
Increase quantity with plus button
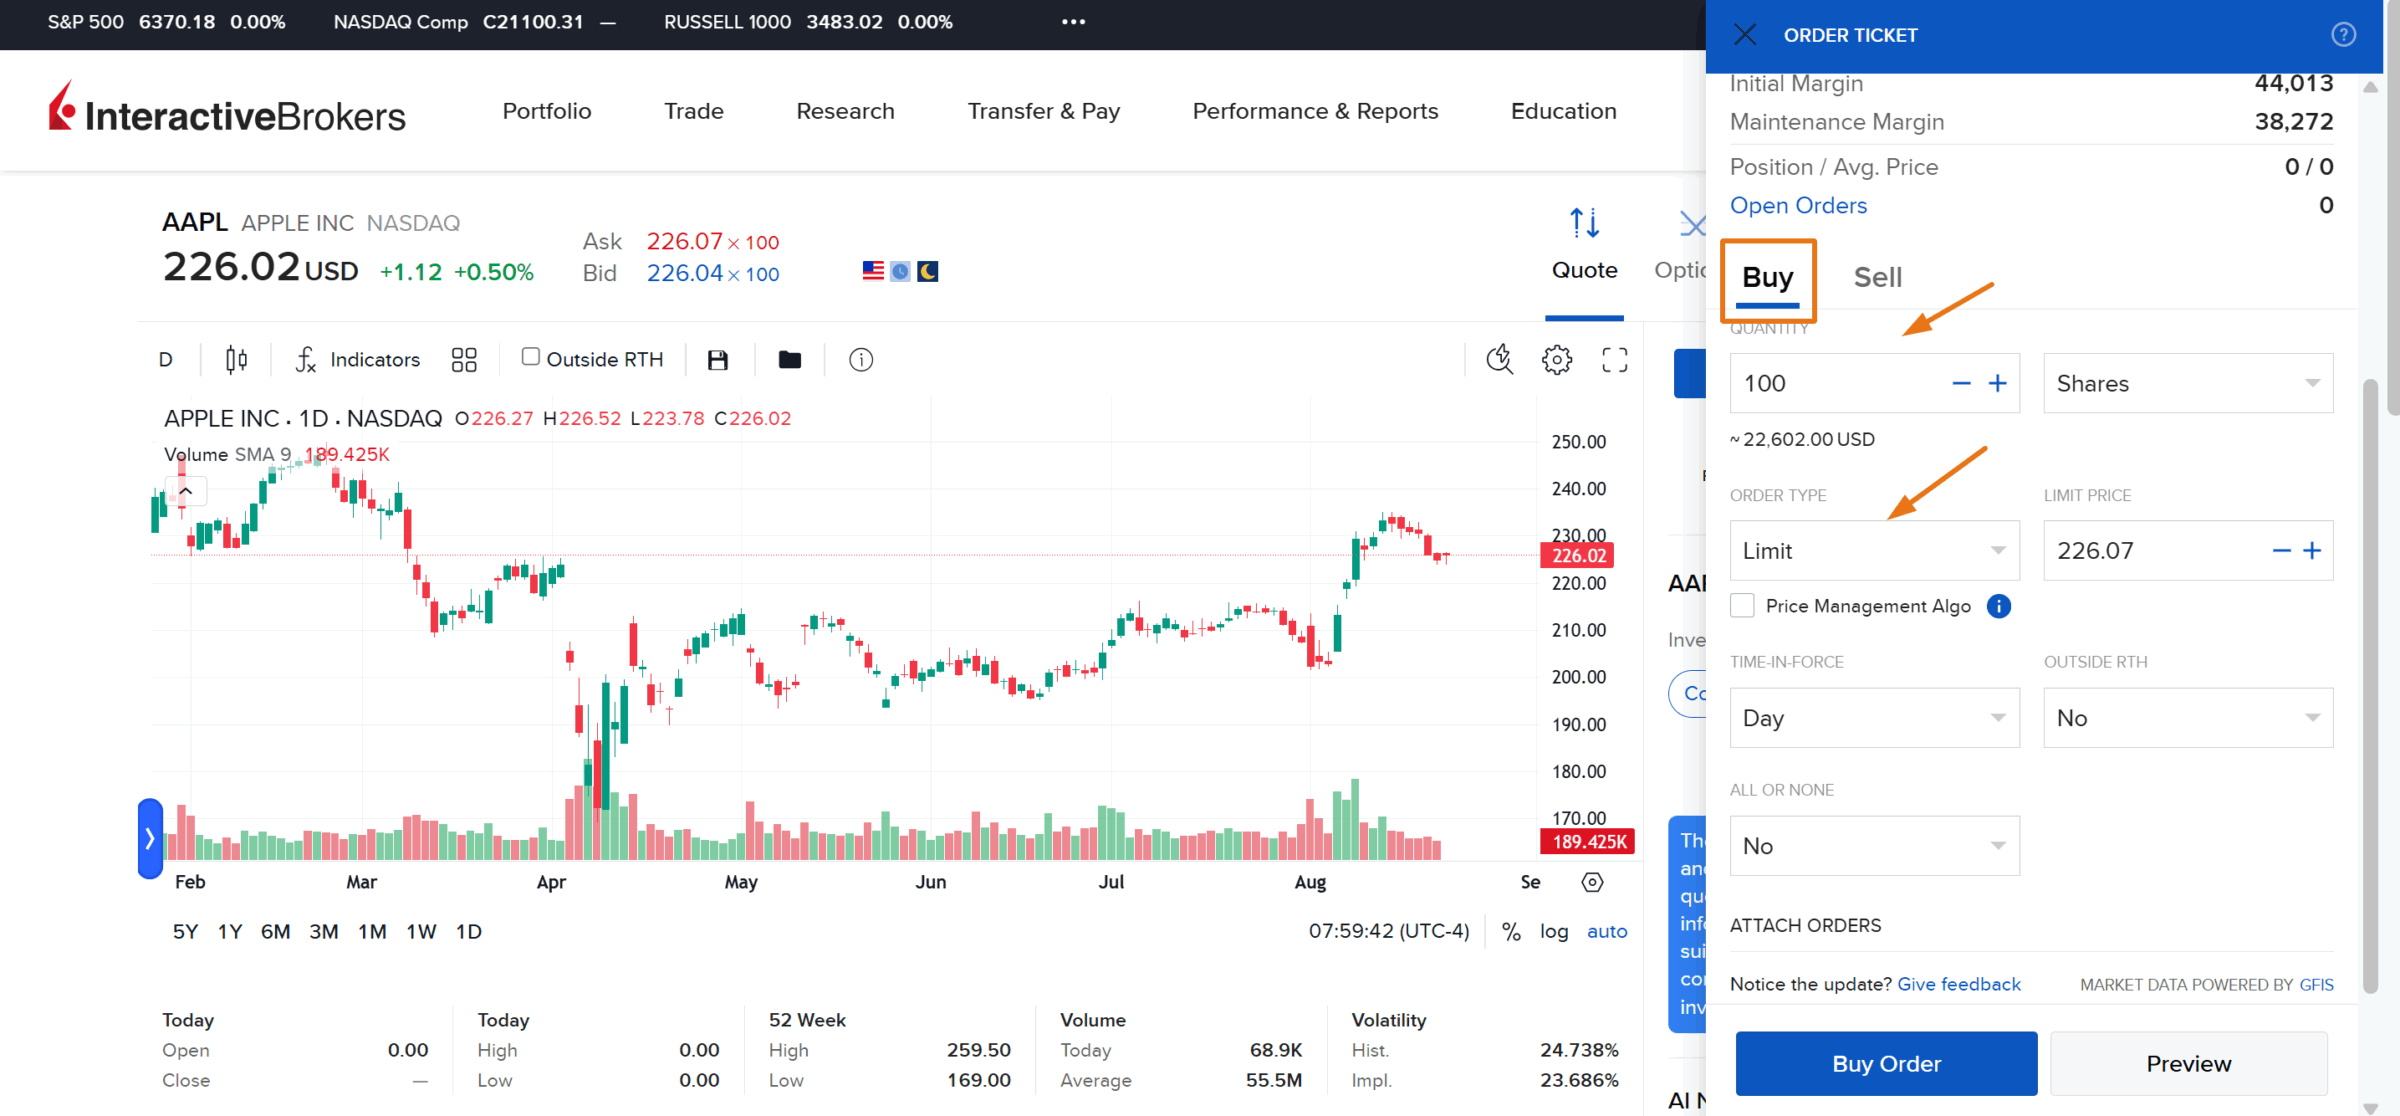coord(1997,383)
